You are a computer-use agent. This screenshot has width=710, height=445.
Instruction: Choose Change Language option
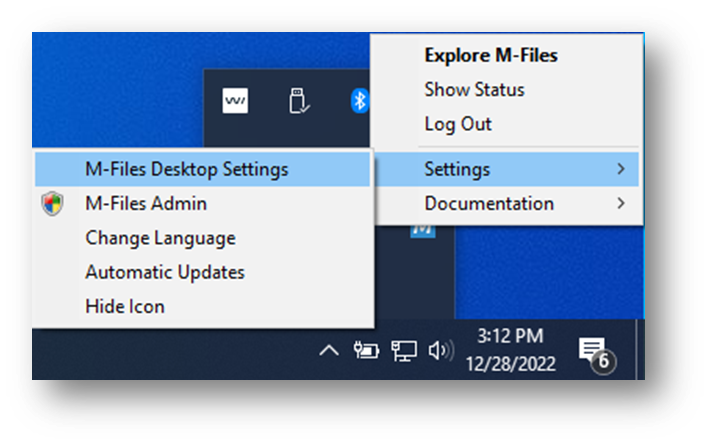[x=202, y=238]
